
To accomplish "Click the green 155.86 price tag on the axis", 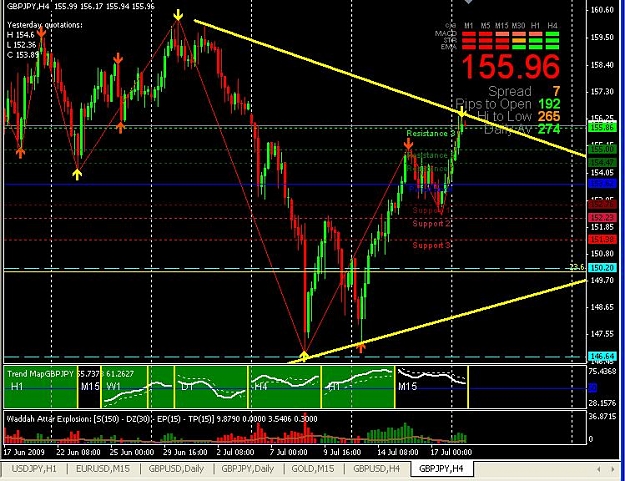I will tap(602, 127).
